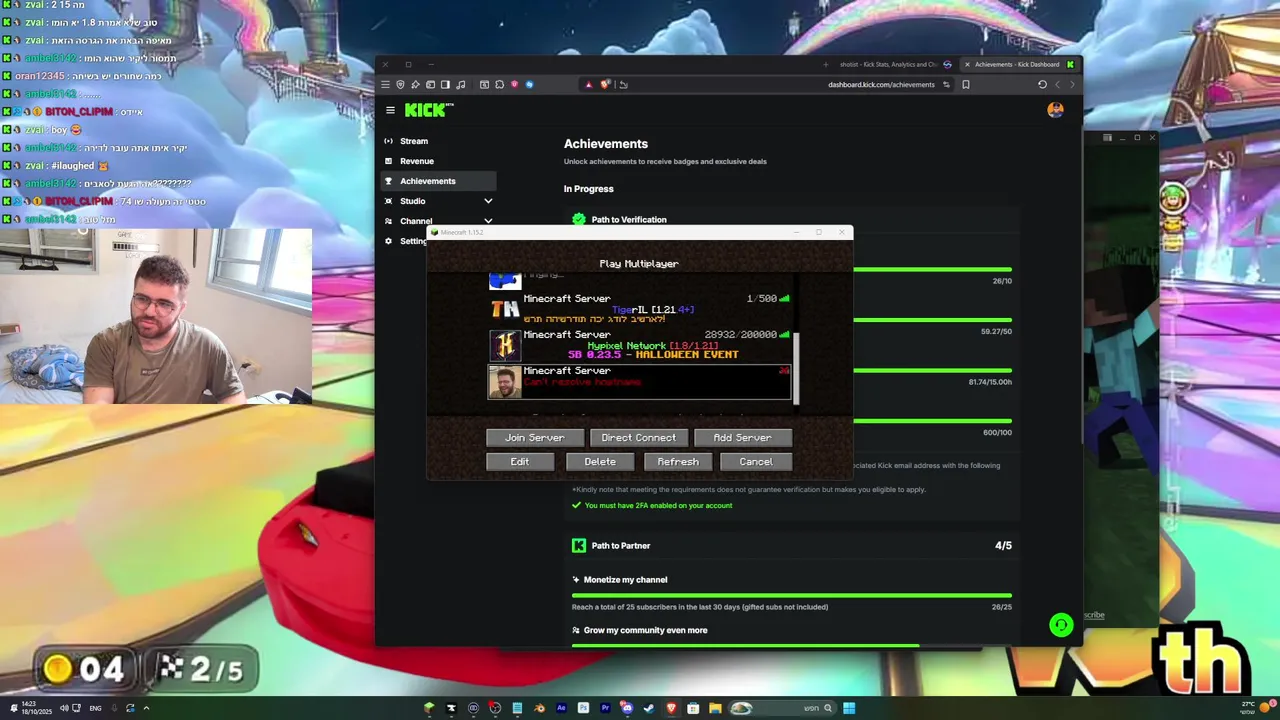
Task: Click the Brave rewards triangle icon
Action: [589, 84]
